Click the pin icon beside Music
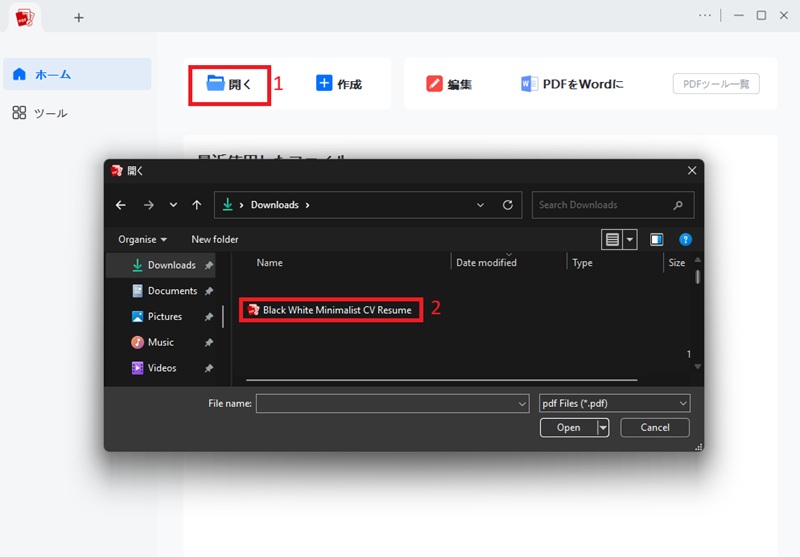800x557 pixels. coord(209,343)
